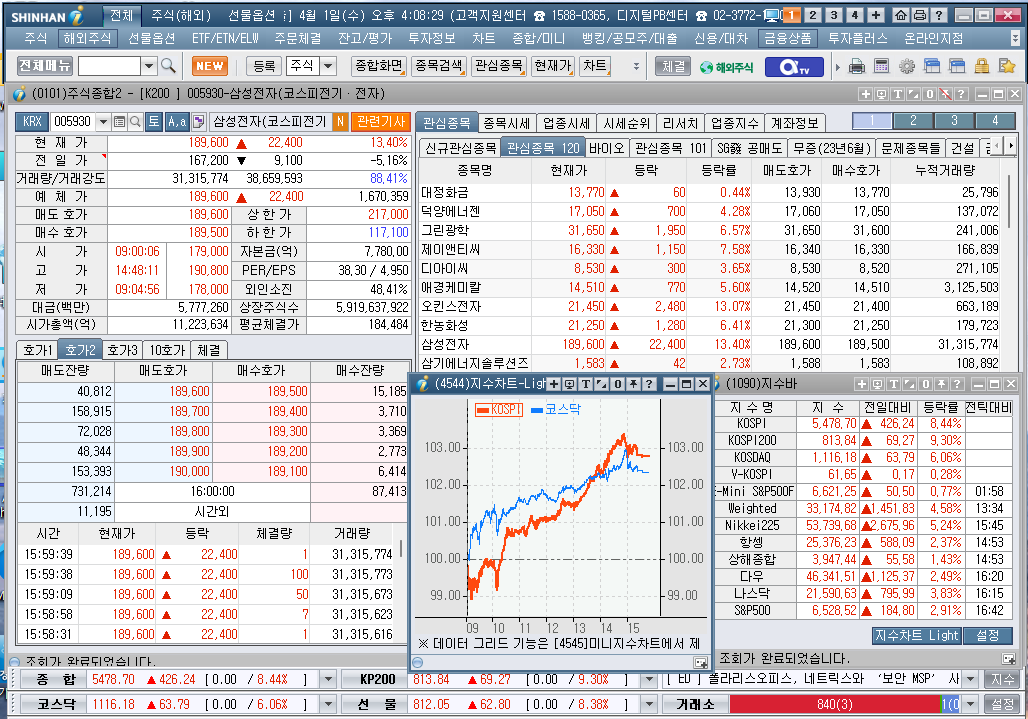This screenshot has width=1028, height=719.
Task: Click the printer icon in the main title bar
Action: coord(920,15)
